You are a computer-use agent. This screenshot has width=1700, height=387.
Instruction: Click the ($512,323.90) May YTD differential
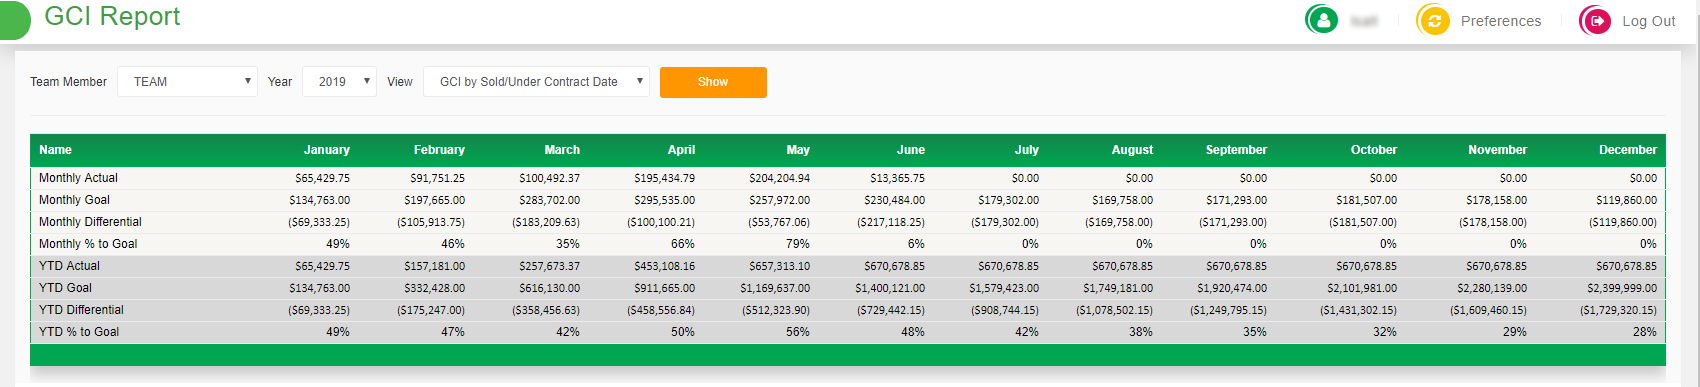(x=776, y=310)
